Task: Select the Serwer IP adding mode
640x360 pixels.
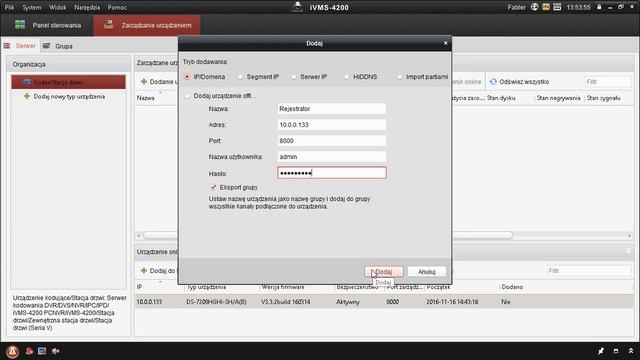Action: coord(293,77)
